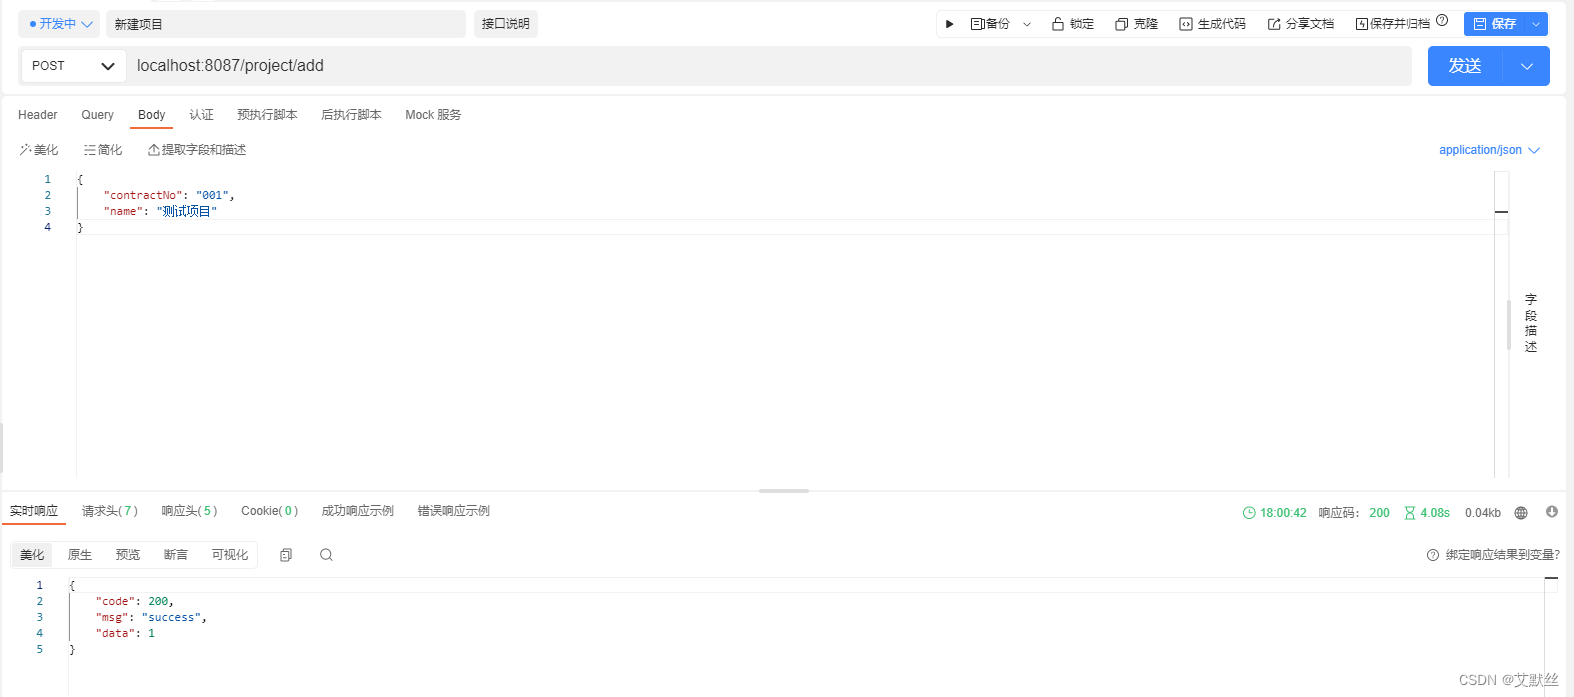Click the globe network icon in response bar
The height and width of the screenshot is (697, 1574).
tap(1521, 513)
